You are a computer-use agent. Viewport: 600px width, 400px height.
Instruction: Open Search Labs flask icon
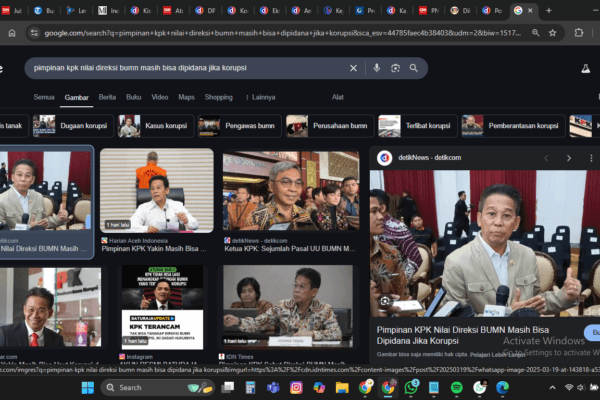(x=585, y=69)
